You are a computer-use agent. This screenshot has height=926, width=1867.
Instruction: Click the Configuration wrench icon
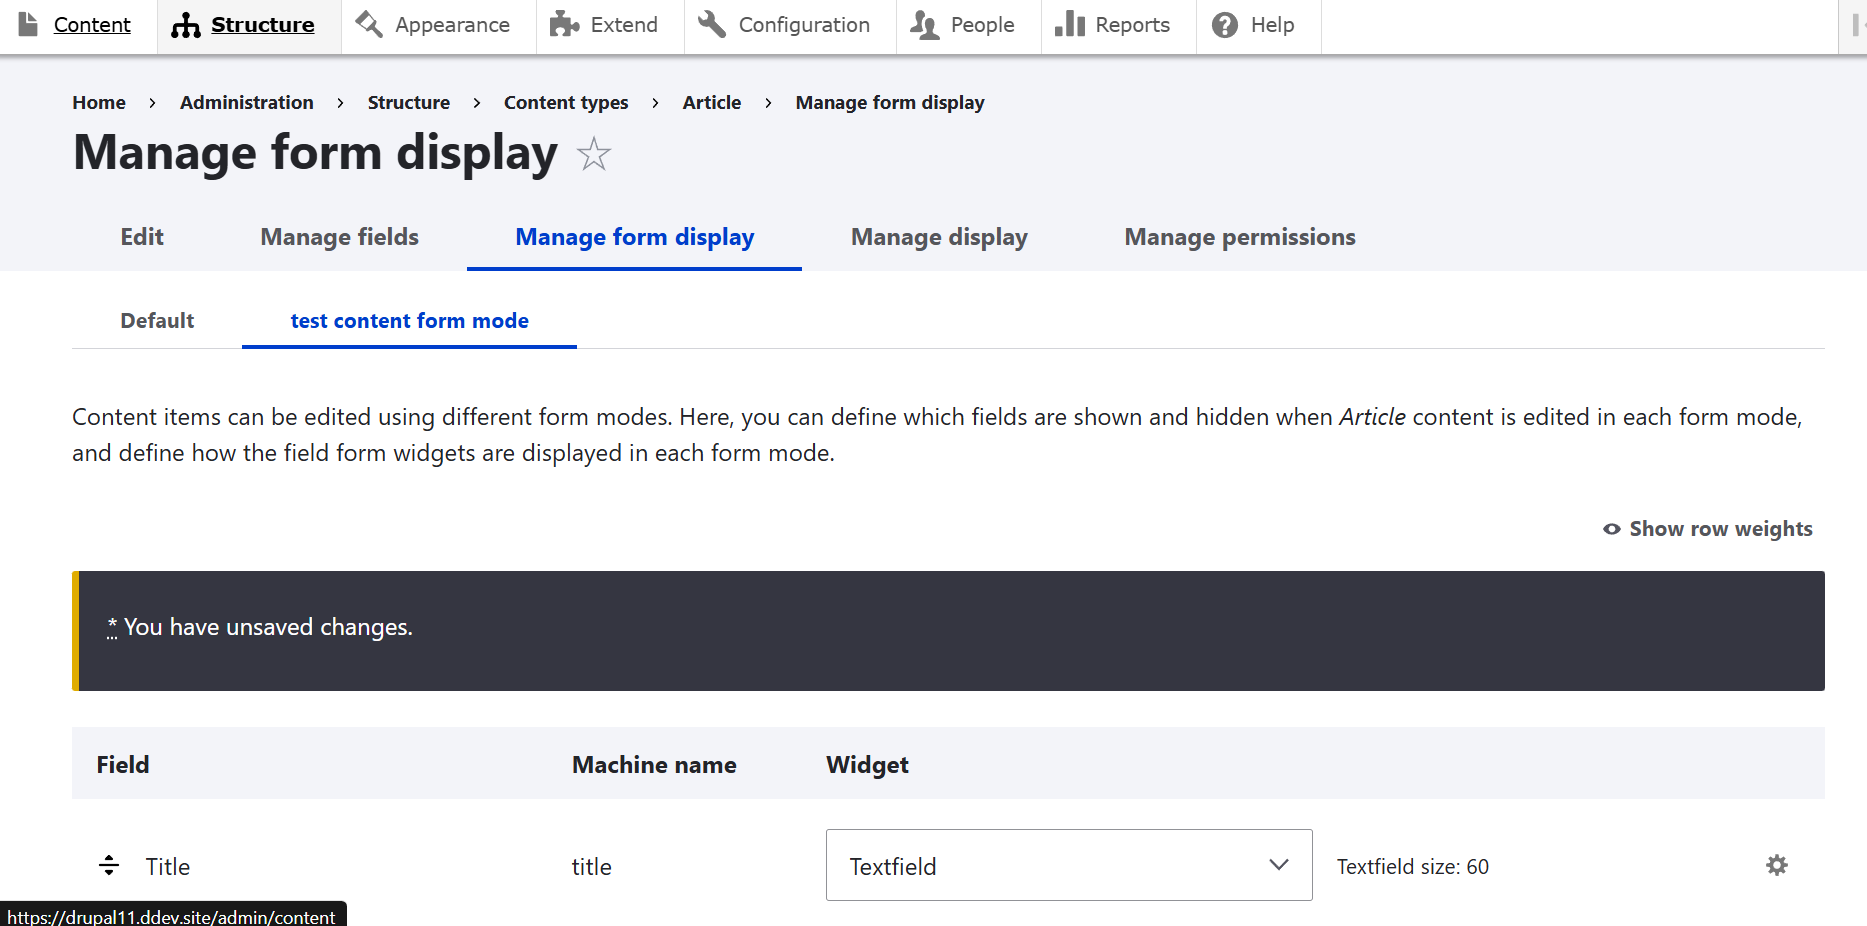(712, 24)
